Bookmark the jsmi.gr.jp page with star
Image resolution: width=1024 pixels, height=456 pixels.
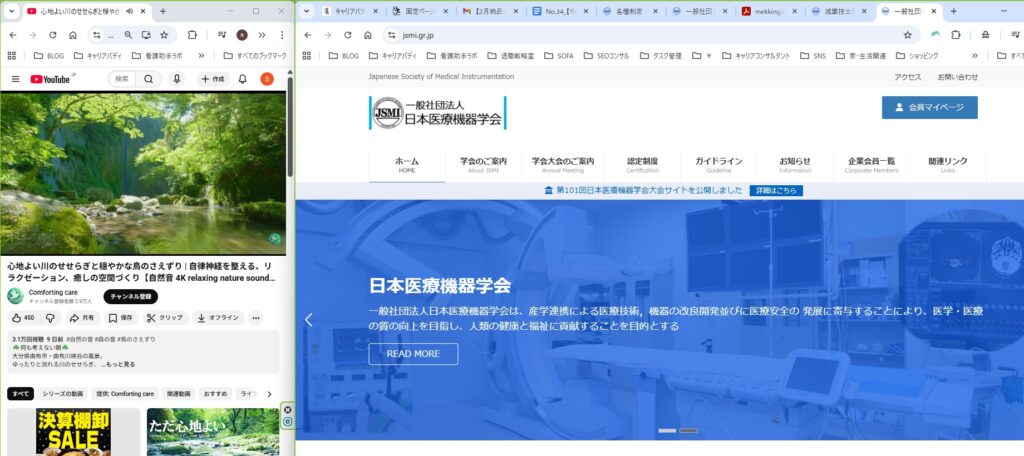907,35
